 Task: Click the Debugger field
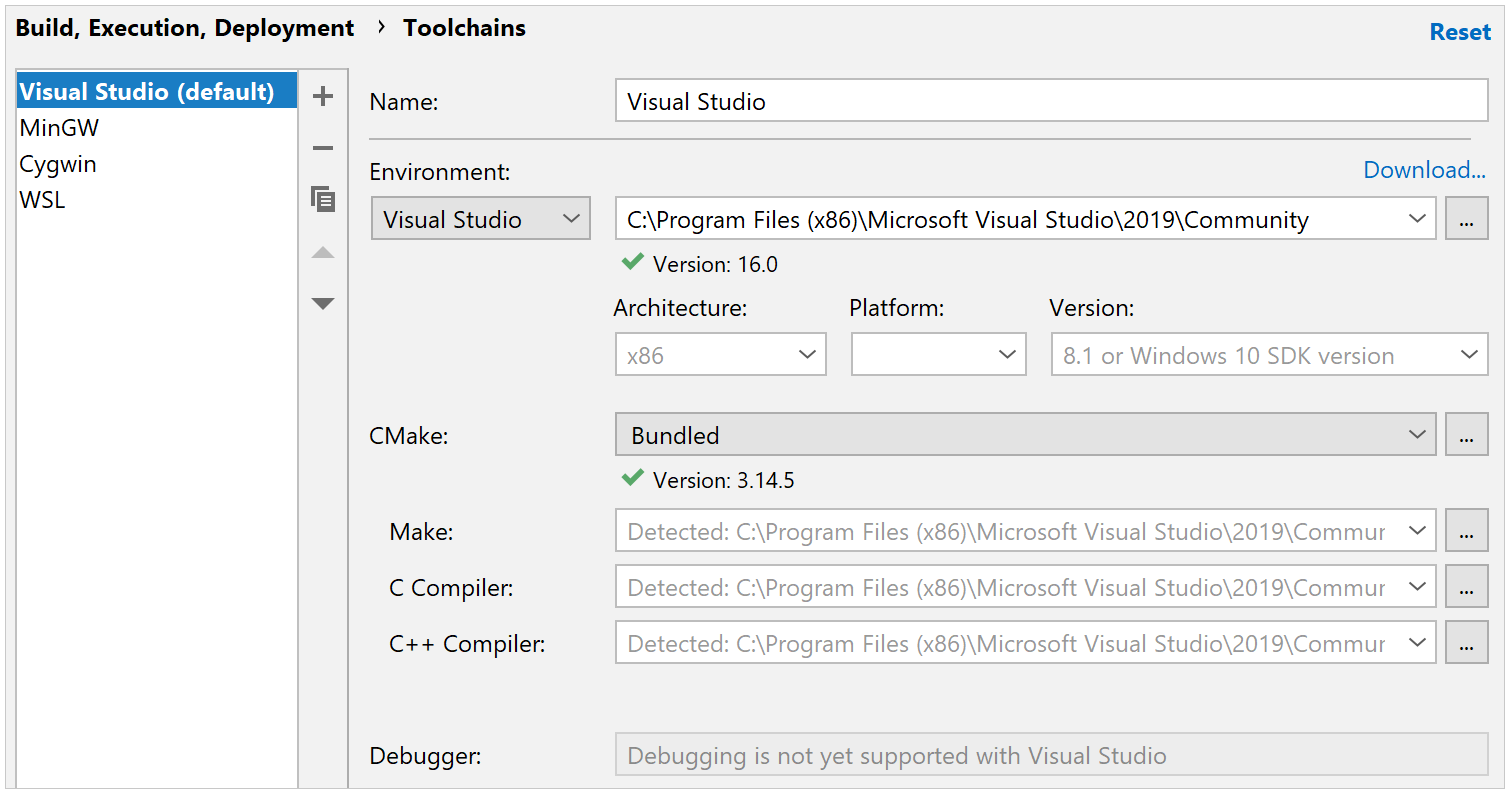tap(1052, 755)
